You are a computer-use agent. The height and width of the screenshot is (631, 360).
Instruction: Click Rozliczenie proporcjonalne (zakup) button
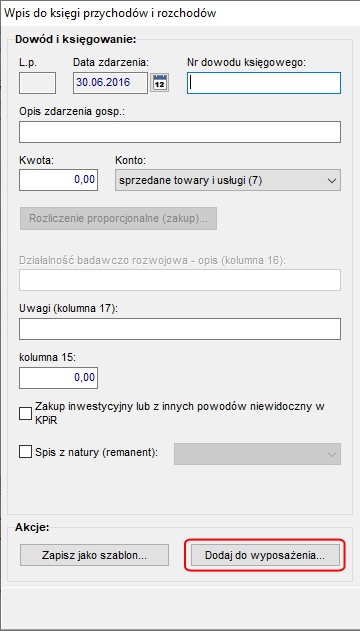[118, 219]
